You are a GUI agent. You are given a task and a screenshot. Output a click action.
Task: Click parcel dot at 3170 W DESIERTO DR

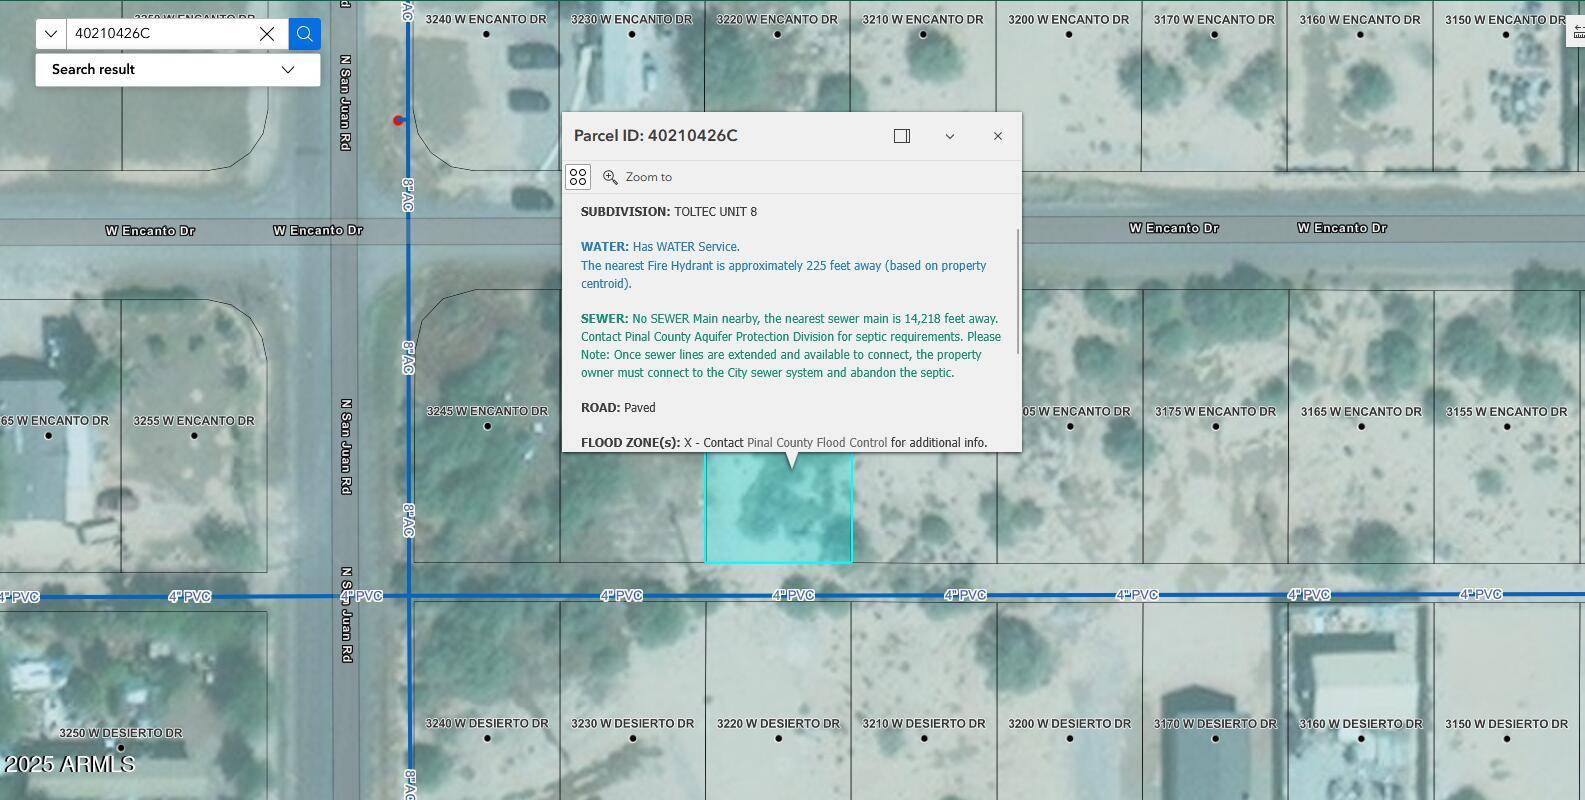coord(1215,739)
